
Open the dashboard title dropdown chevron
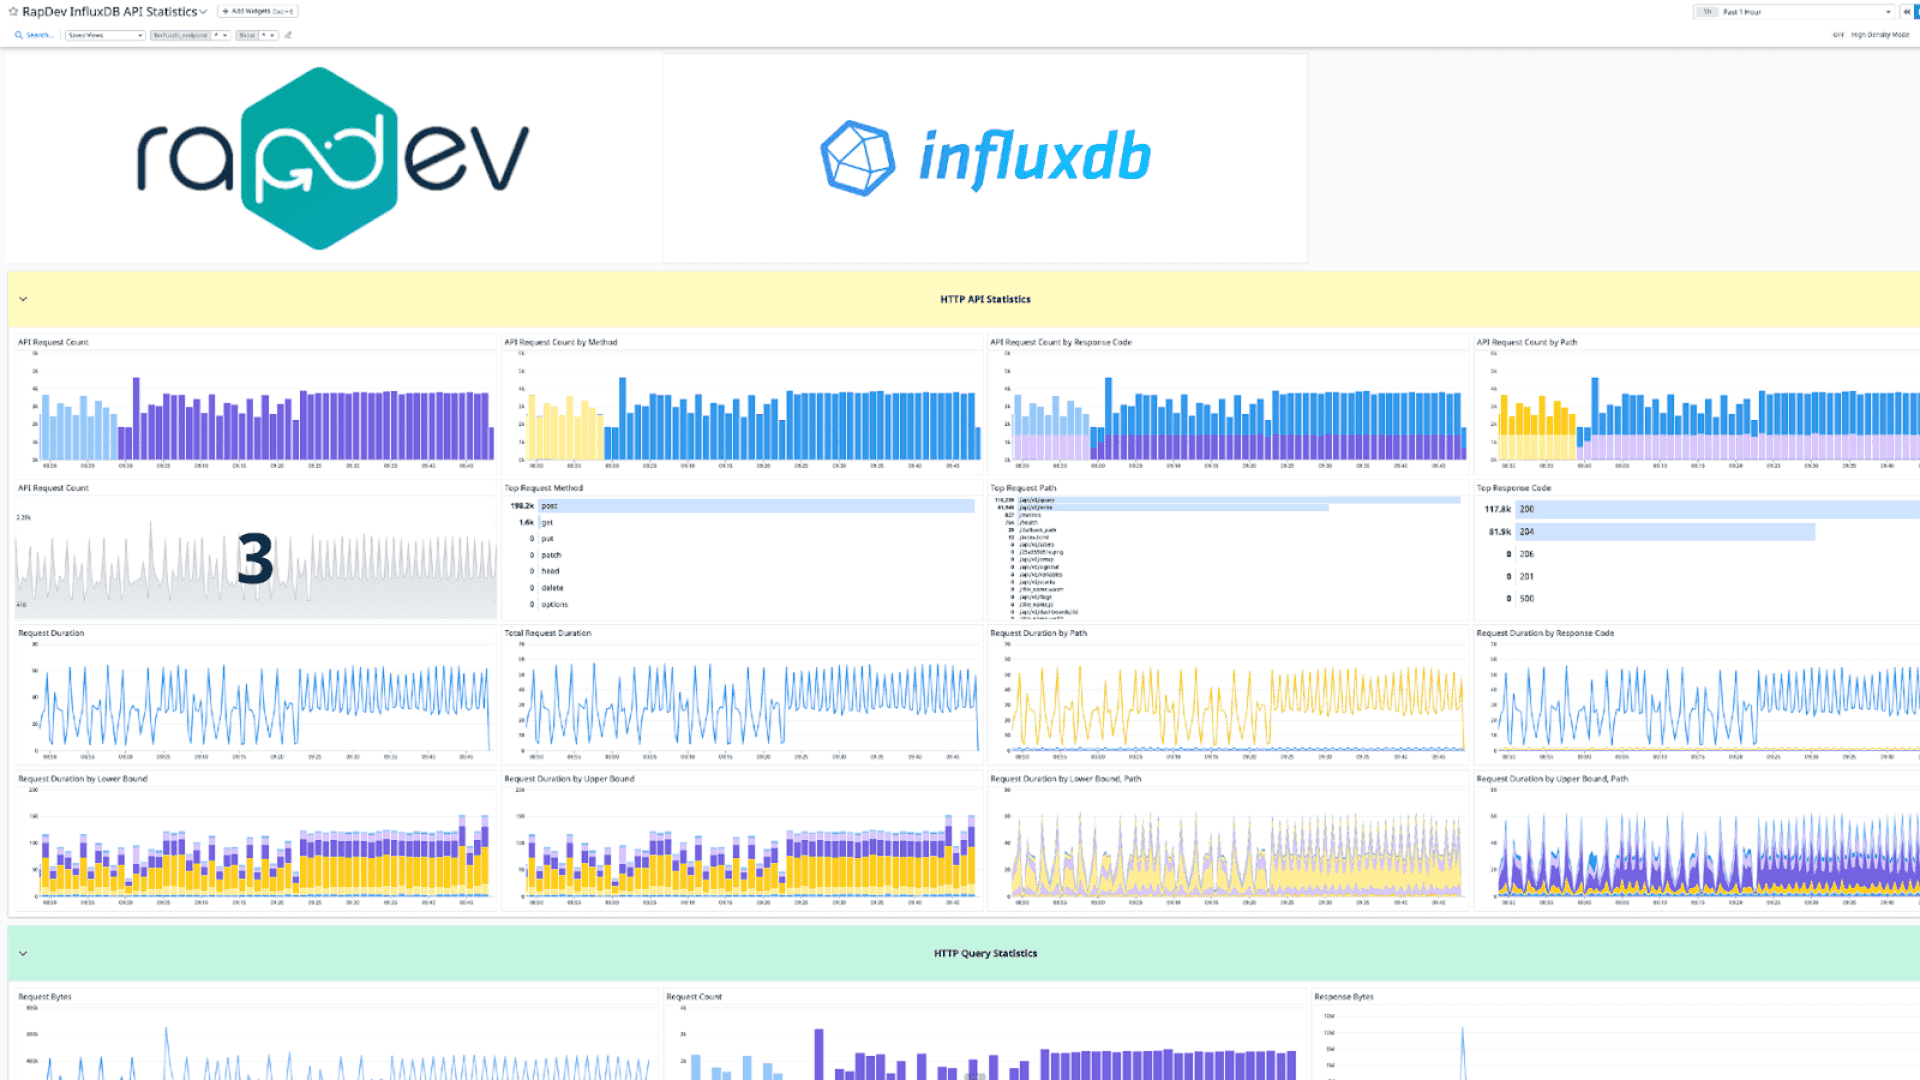click(x=203, y=12)
